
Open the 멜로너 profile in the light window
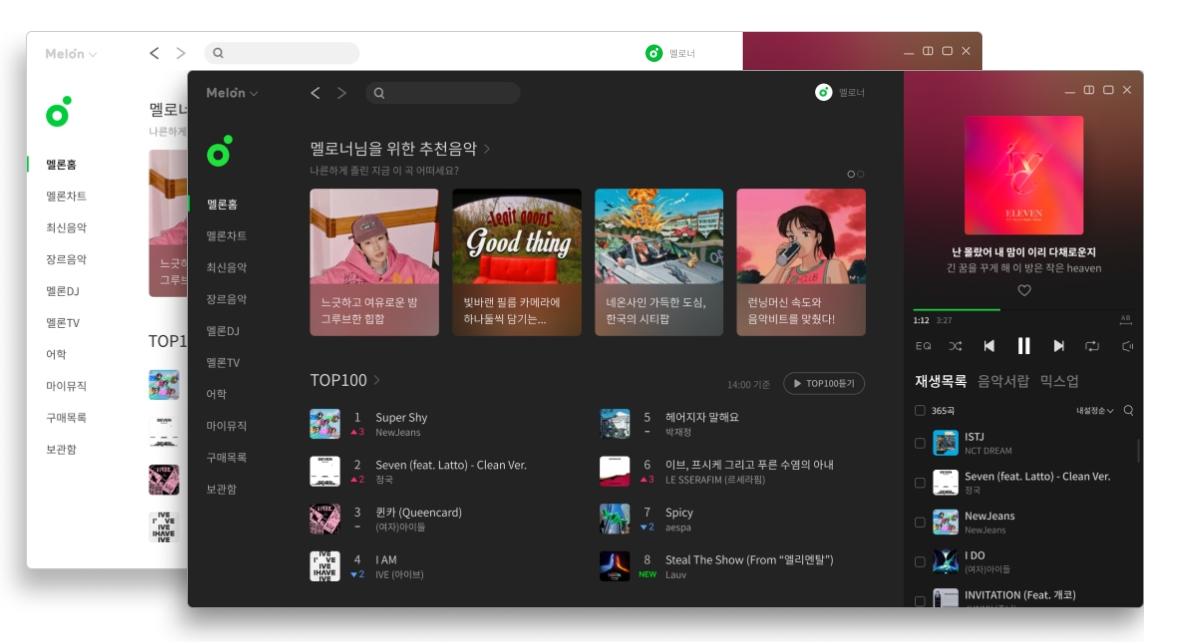click(x=654, y=53)
